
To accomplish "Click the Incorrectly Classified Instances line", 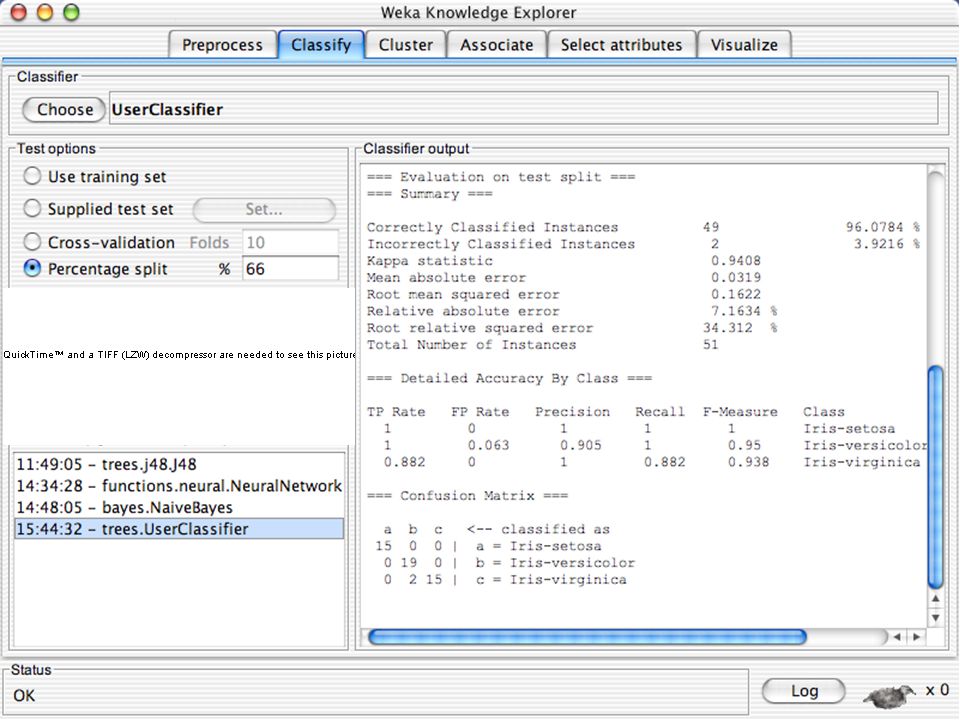I will click(643, 244).
